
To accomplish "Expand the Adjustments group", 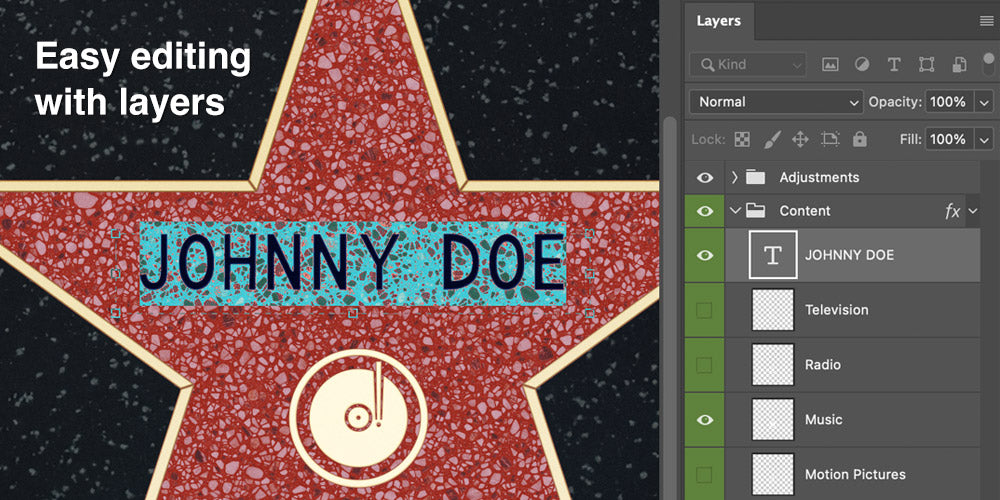I will pyautogui.click(x=735, y=178).
